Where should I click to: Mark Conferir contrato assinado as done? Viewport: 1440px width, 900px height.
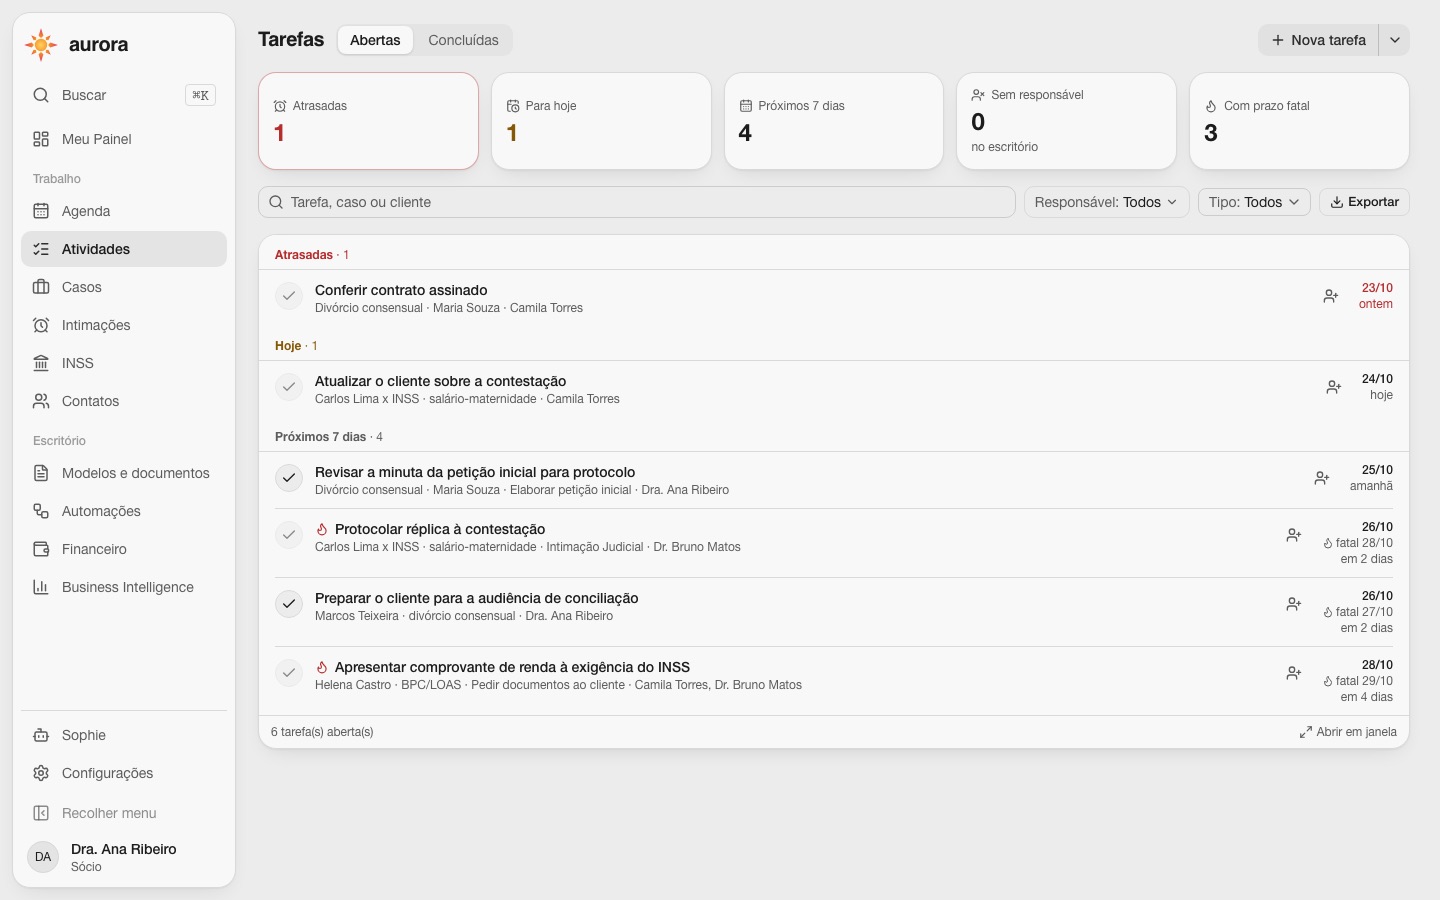pyautogui.click(x=289, y=296)
